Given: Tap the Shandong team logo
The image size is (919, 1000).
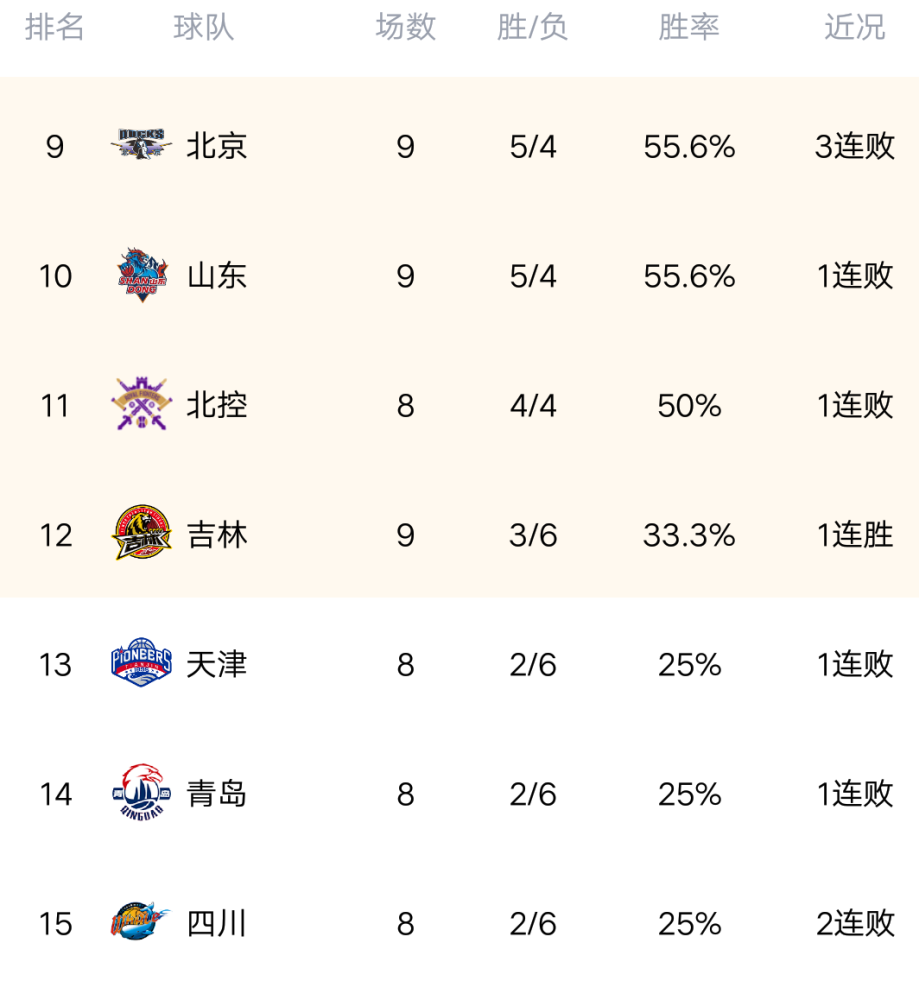Looking at the screenshot, I should point(142,275).
